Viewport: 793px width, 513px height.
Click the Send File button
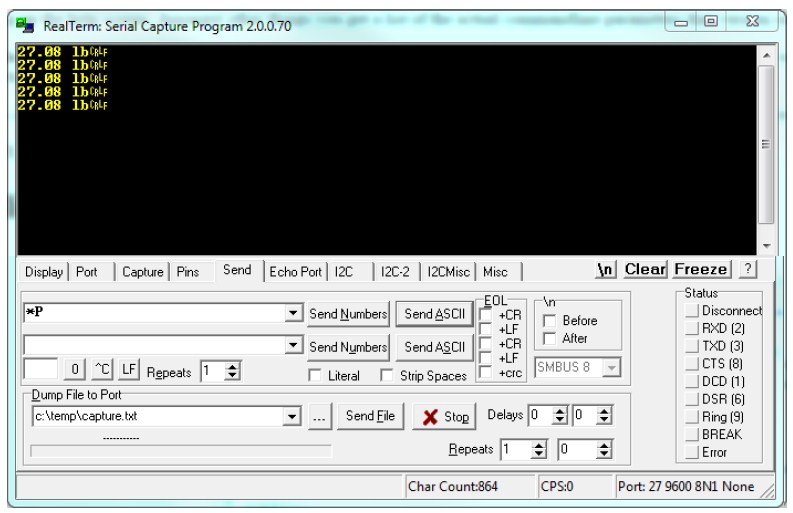click(370, 416)
